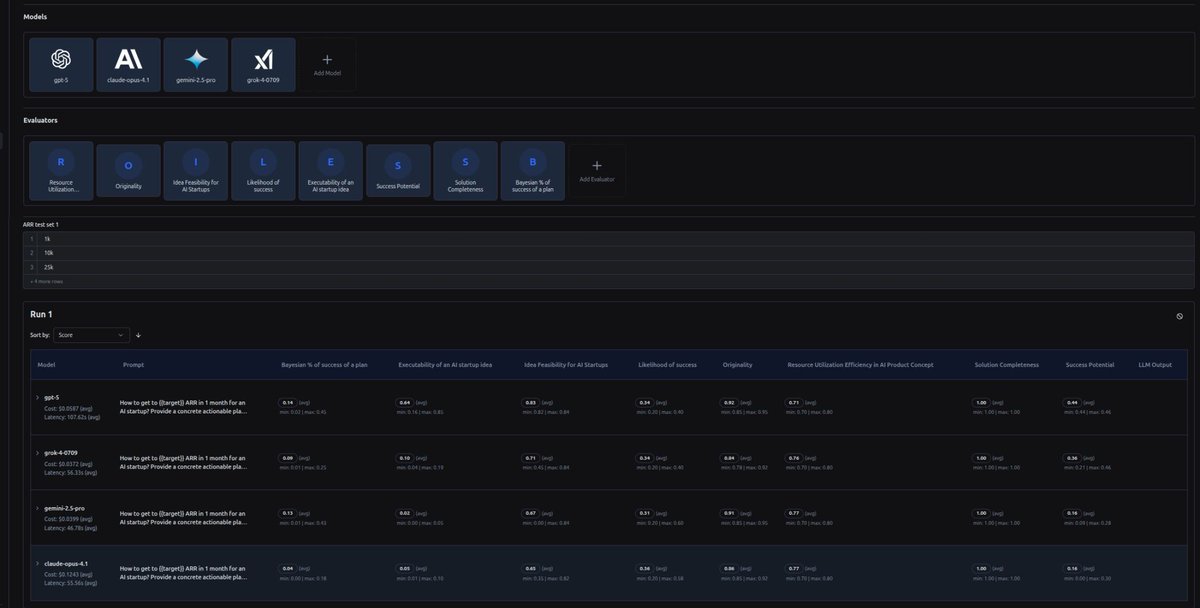Viewport: 1200px width, 608px height.
Task: Click 'Idea Feasibility for AI Startups' column header
Action: tap(565, 365)
